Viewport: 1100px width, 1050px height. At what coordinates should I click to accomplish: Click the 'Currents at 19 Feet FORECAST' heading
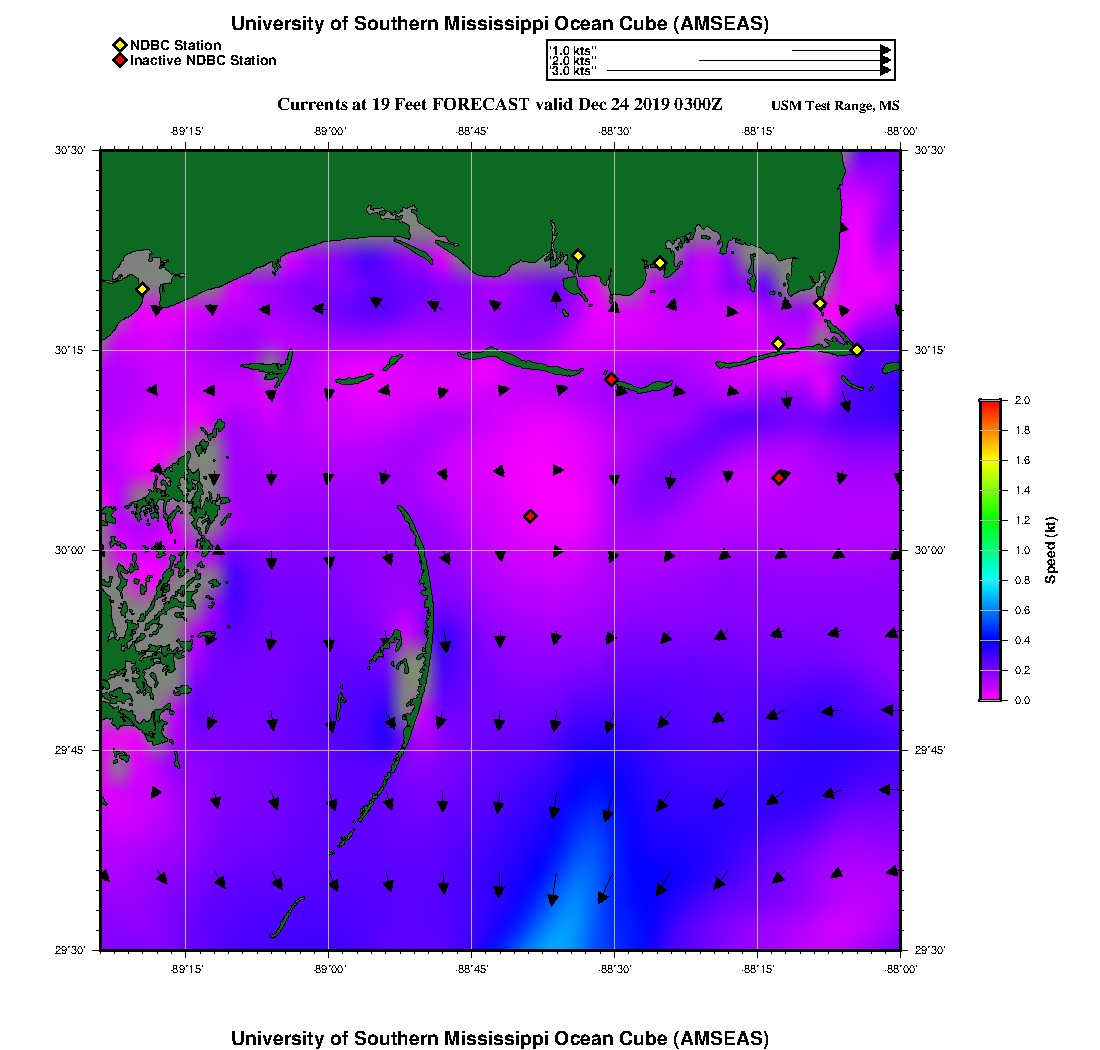point(403,105)
